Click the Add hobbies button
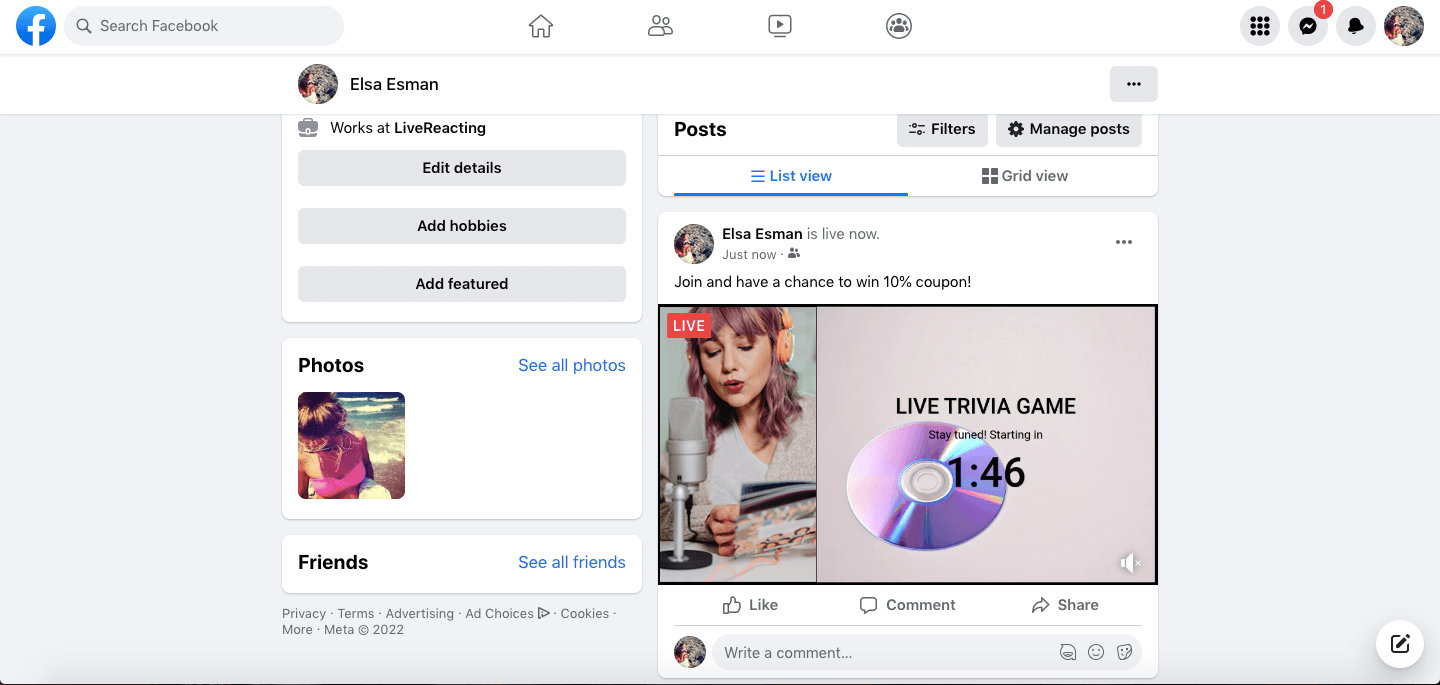1440x685 pixels. 462,226
